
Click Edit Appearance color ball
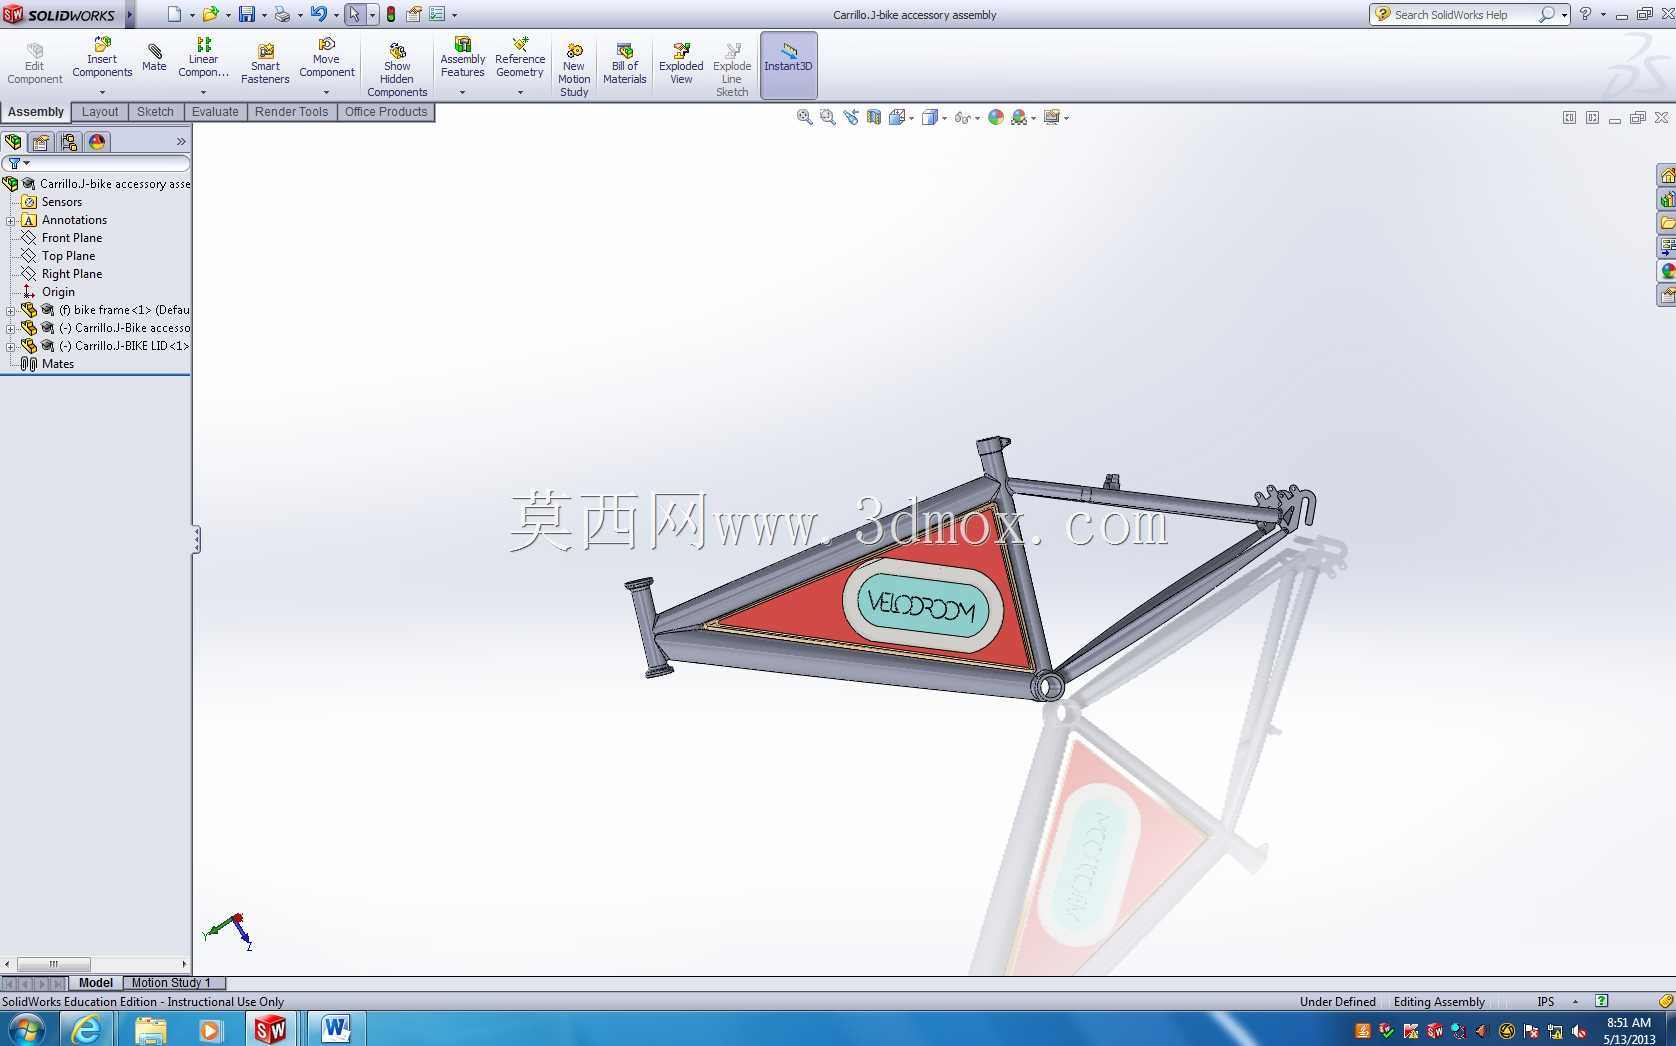(996, 117)
